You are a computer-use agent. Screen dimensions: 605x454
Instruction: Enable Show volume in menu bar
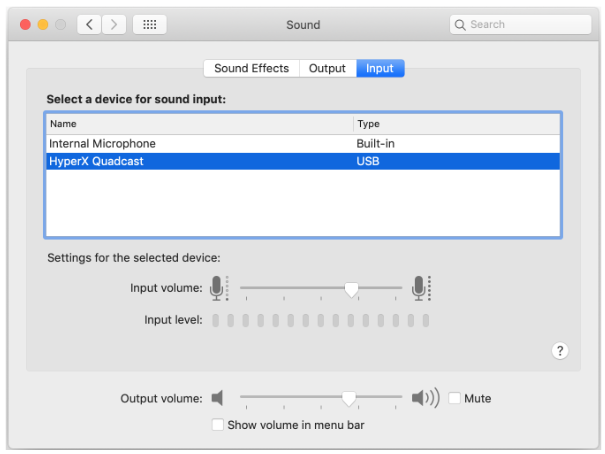[219, 424]
